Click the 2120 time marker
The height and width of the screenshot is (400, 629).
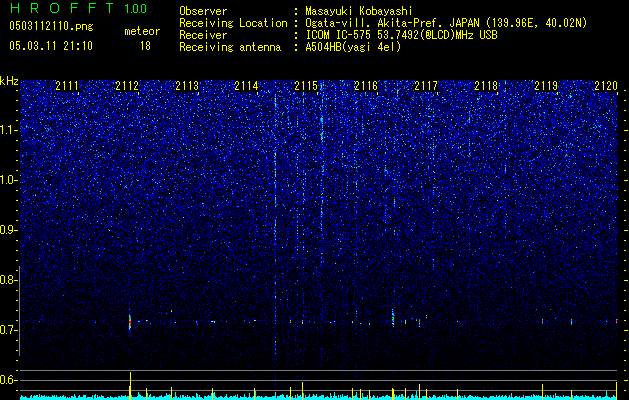[606, 85]
